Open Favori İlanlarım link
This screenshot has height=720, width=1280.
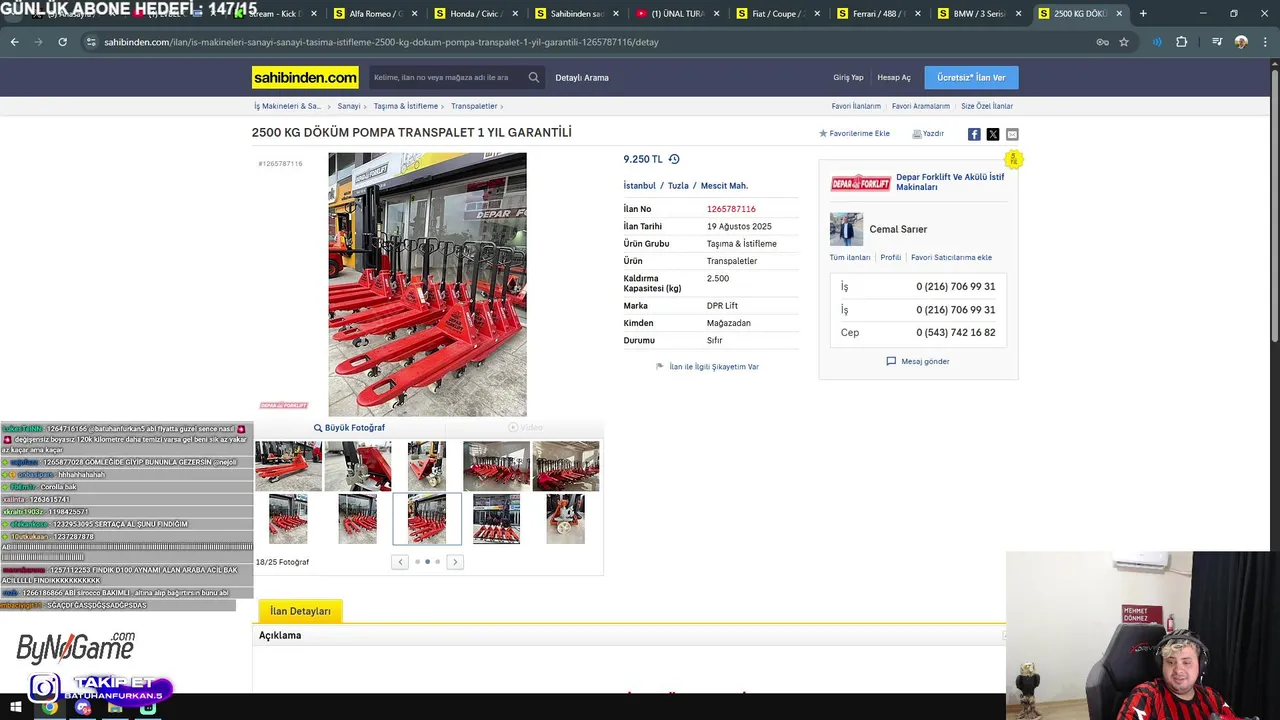[856, 106]
